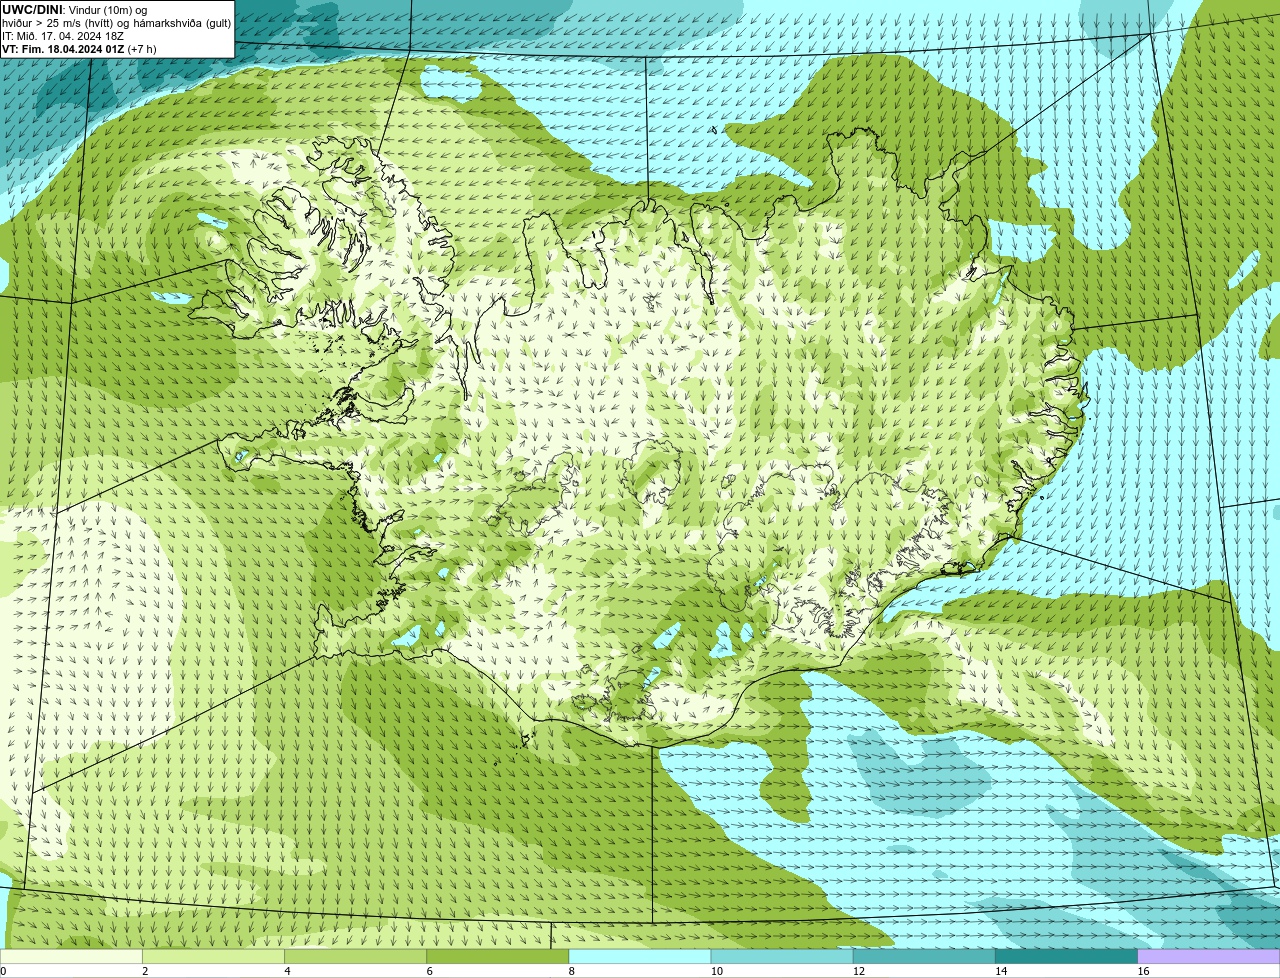Click the pale cyan 8–10 m/s legend swatch
1280x978 pixels.
tap(640, 956)
